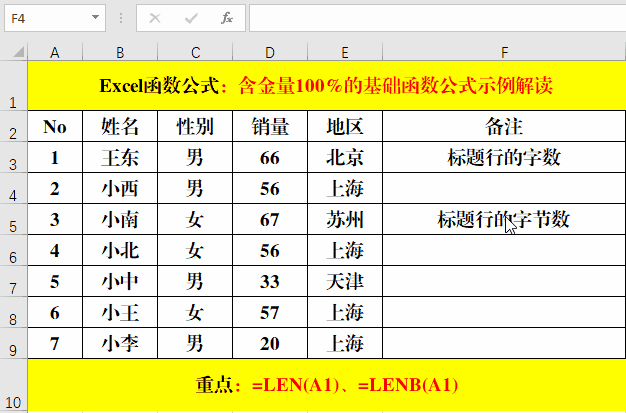This screenshot has width=626, height=413.
Task: Select column C header
Action: coord(195,52)
